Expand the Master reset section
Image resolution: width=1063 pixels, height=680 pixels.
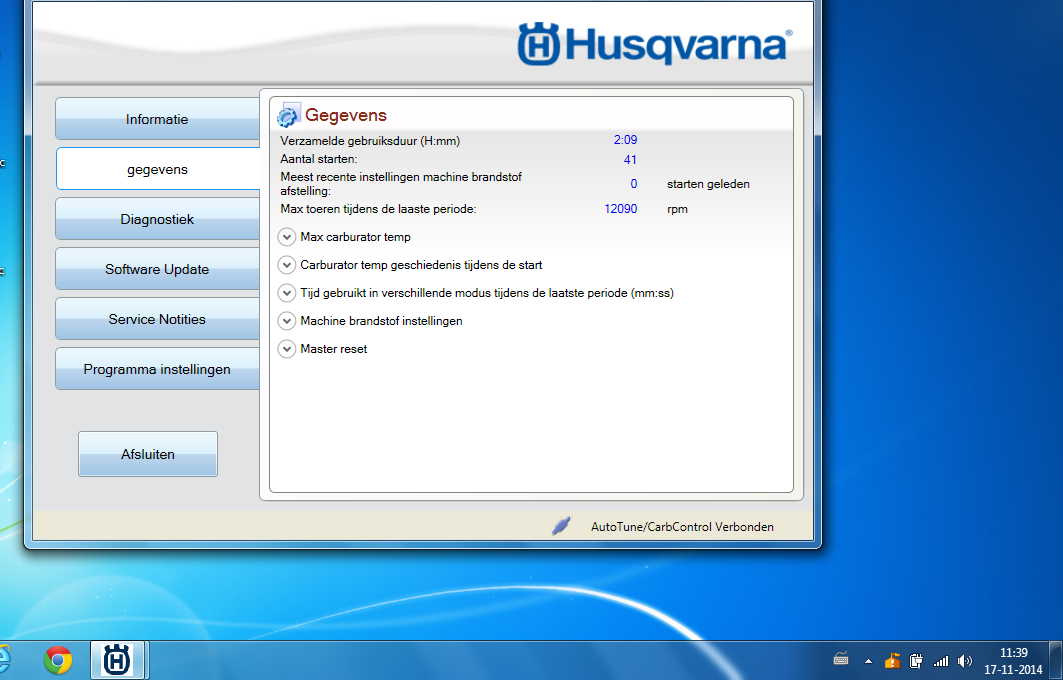click(287, 349)
